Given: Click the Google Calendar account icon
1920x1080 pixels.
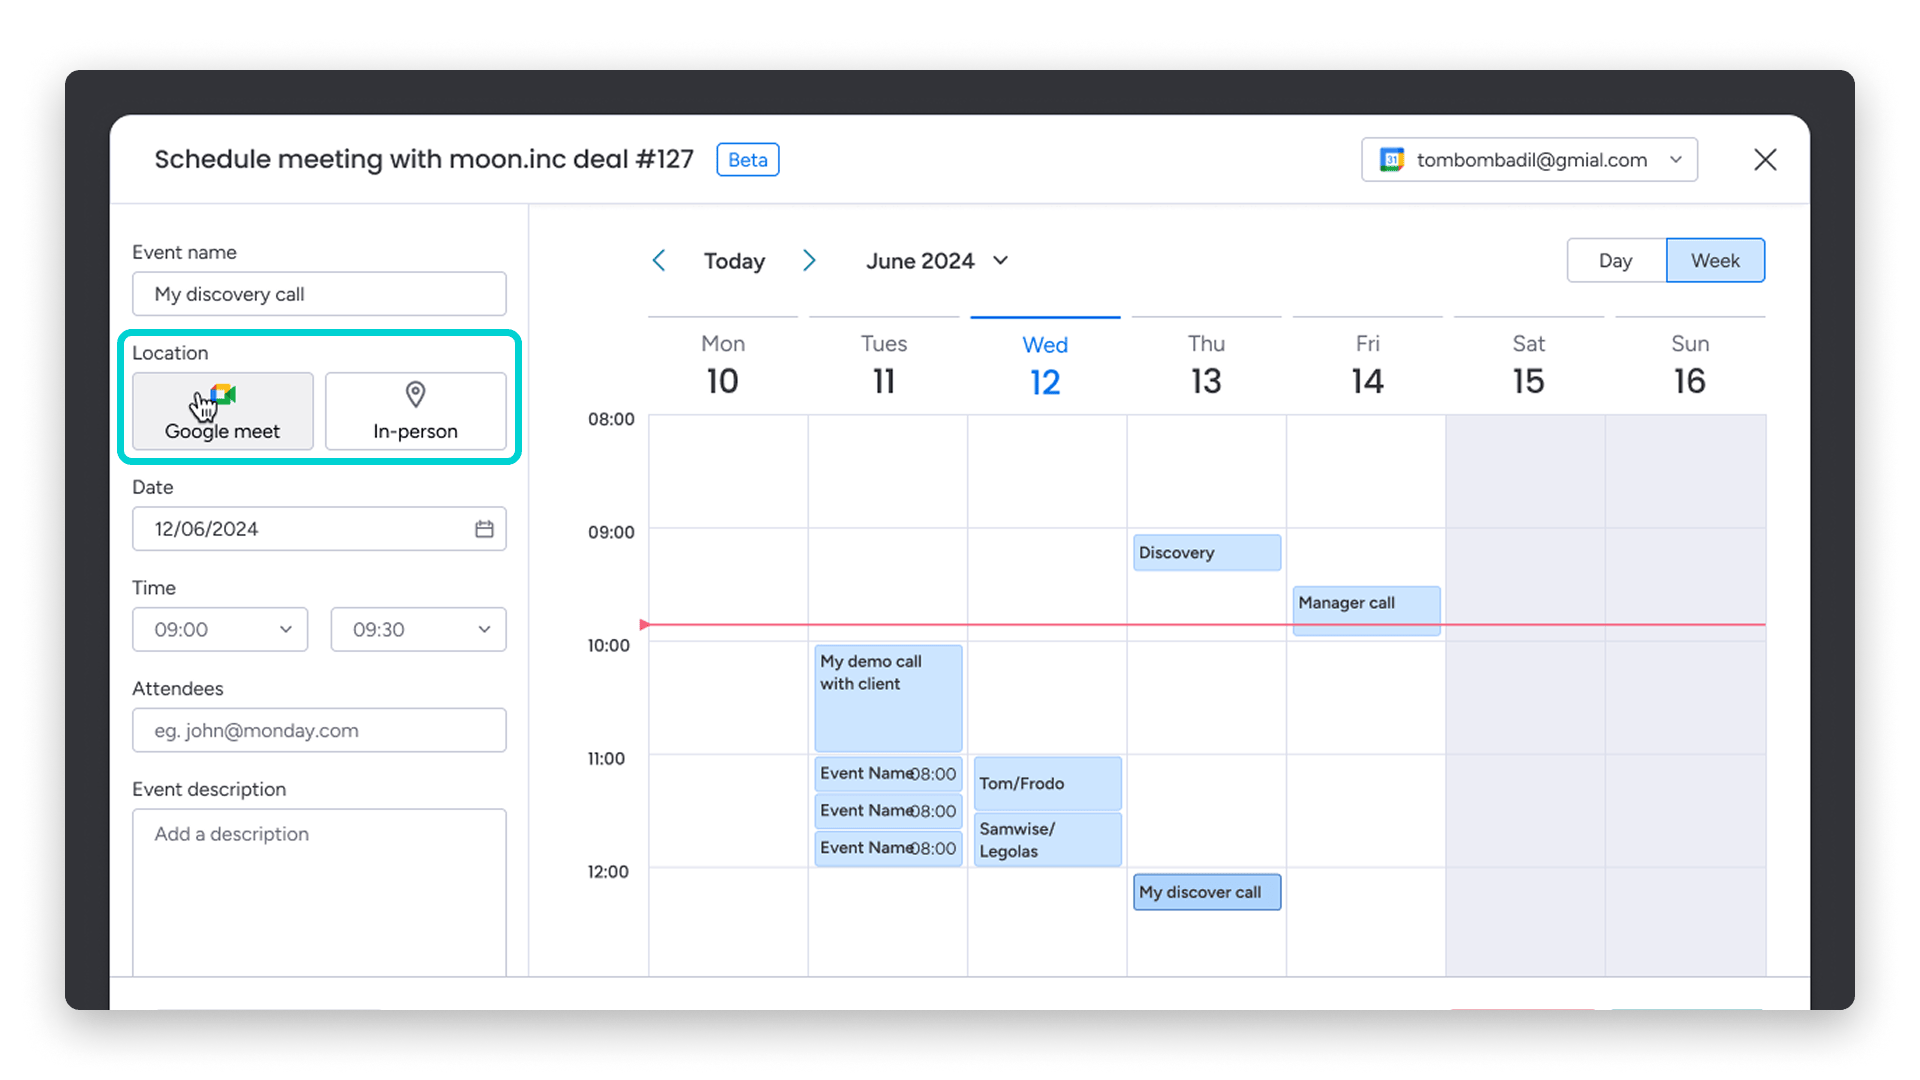Looking at the screenshot, I should coord(1391,160).
